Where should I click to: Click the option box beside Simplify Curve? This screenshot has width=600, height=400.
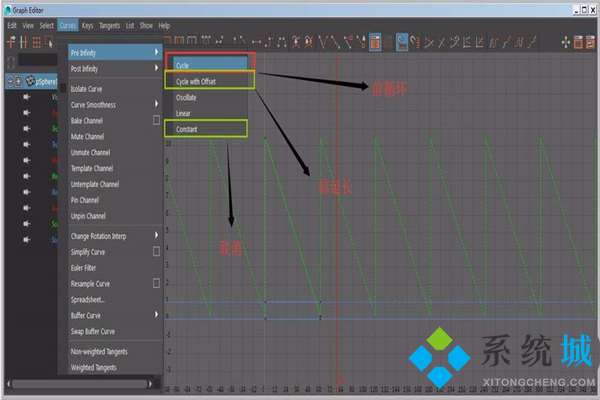156,252
